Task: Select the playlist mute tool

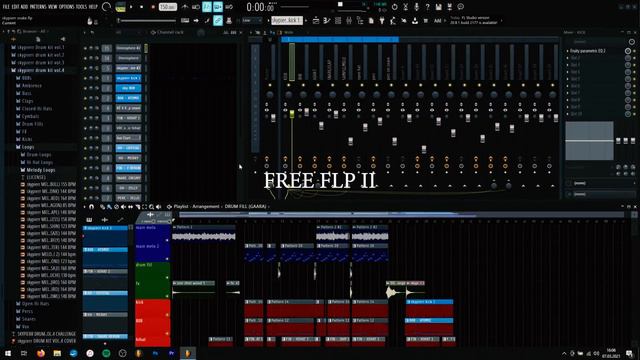Action: (x=123, y=207)
